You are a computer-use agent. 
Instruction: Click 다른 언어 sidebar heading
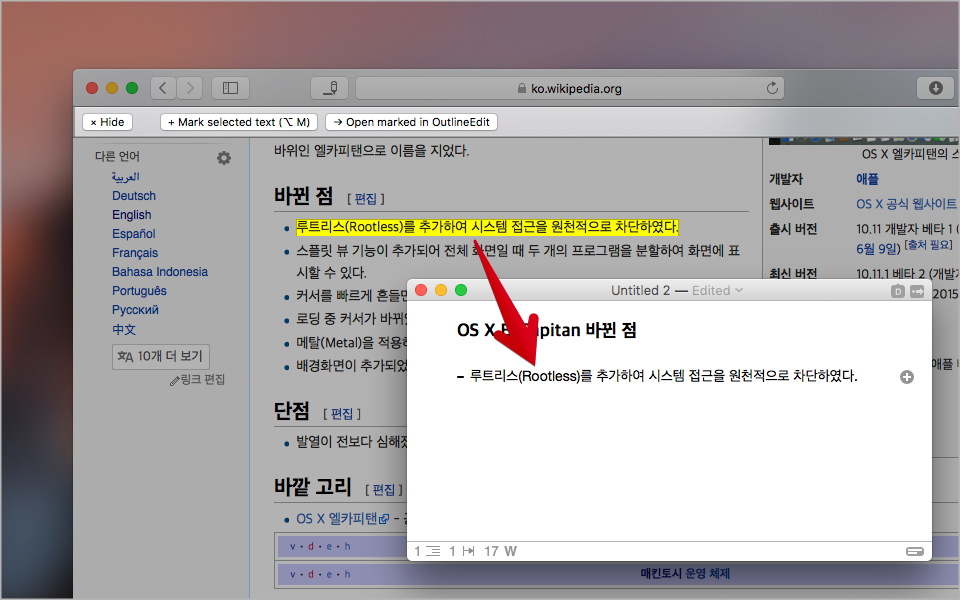[117, 156]
